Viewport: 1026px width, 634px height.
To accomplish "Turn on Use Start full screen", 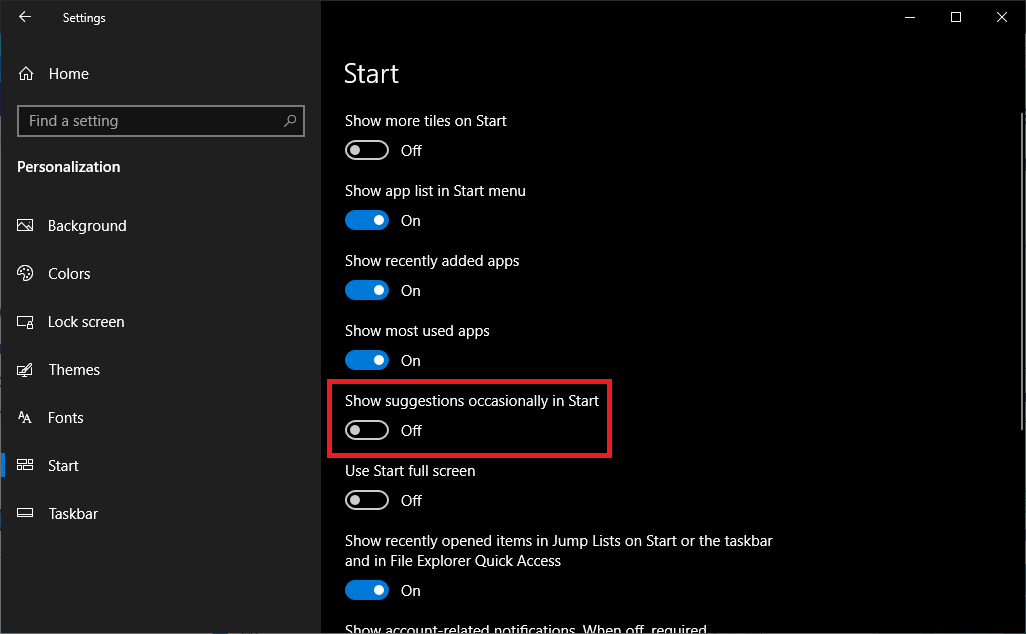I will point(367,500).
